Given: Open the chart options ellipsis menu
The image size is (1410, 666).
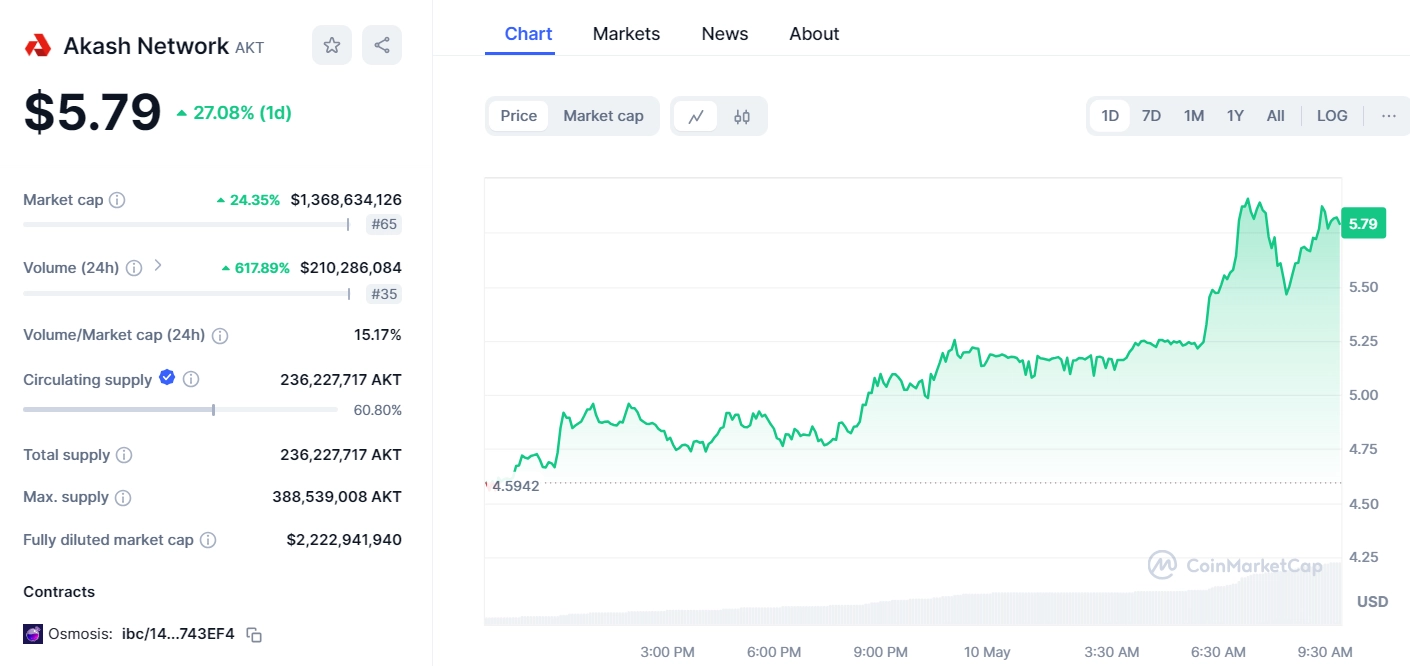Looking at the screenshot, I should [x=1389, y=115].
